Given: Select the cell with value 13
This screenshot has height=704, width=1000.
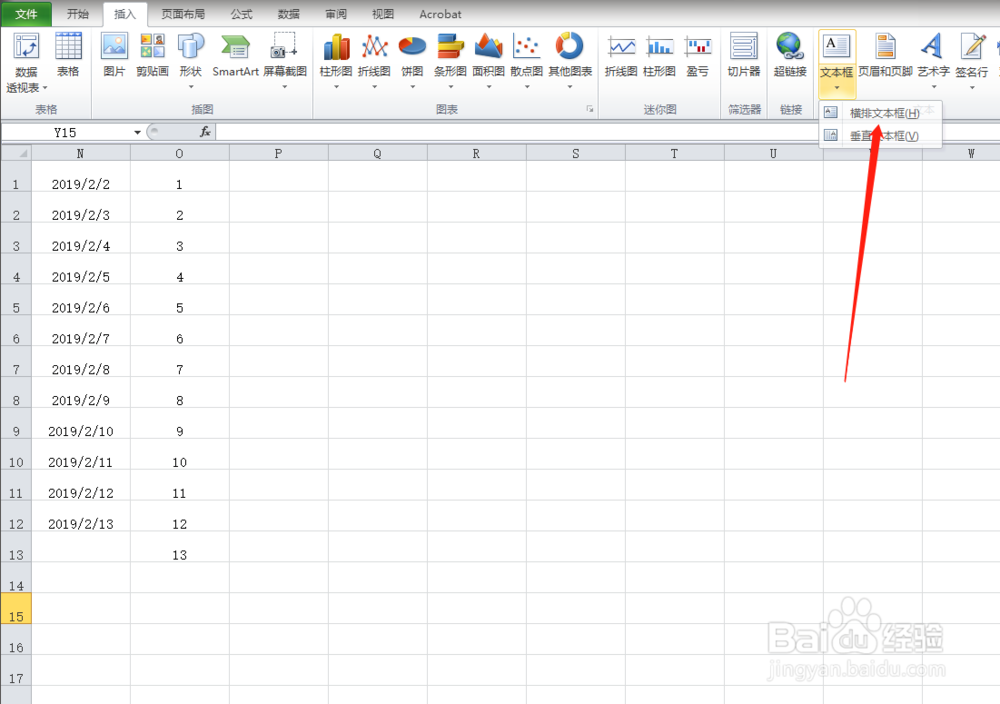Looking at the screenshot, I should click(180, 547).
